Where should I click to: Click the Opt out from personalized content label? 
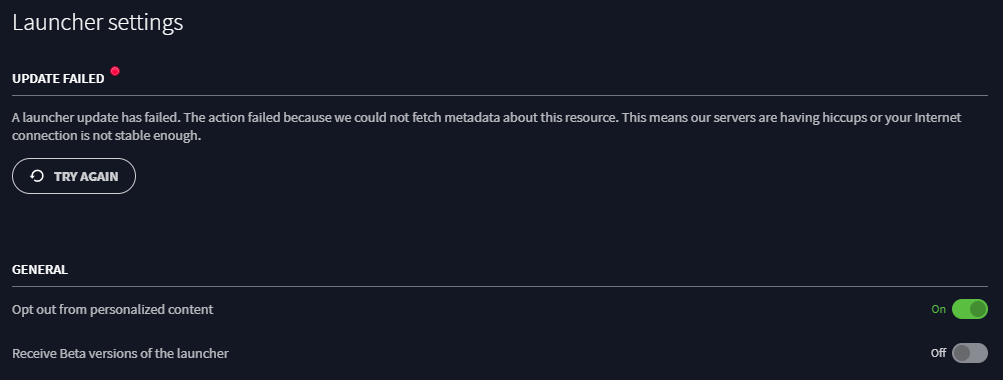(x=113, y=310)
